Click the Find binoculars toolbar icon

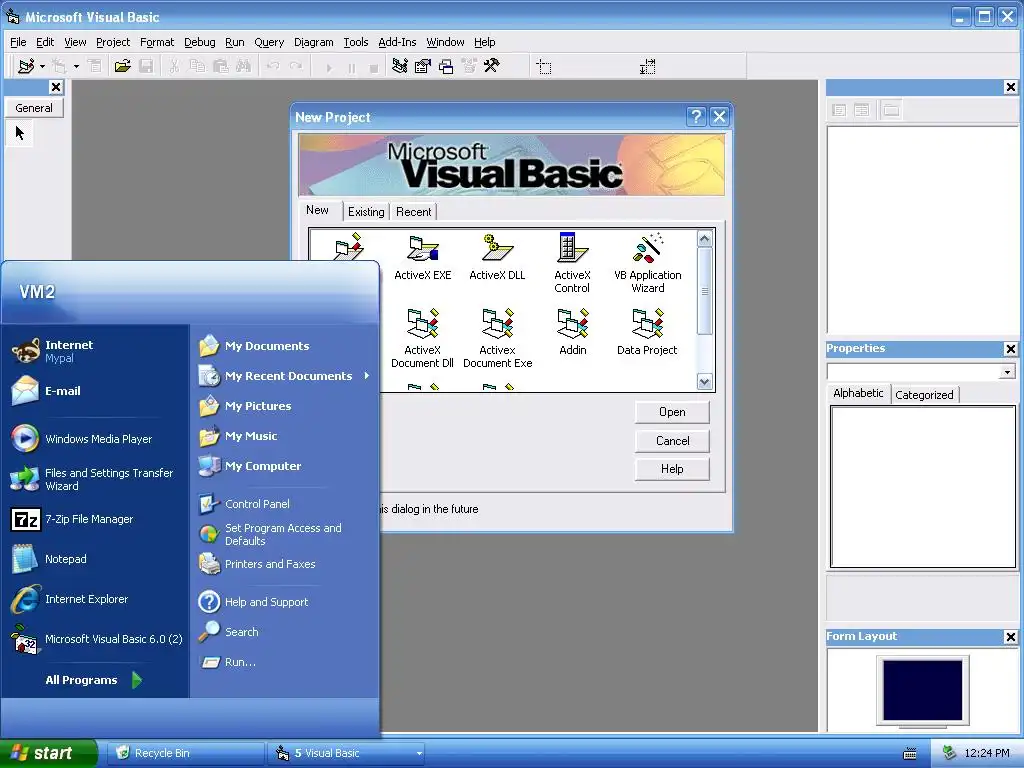[x=244, y=66]
